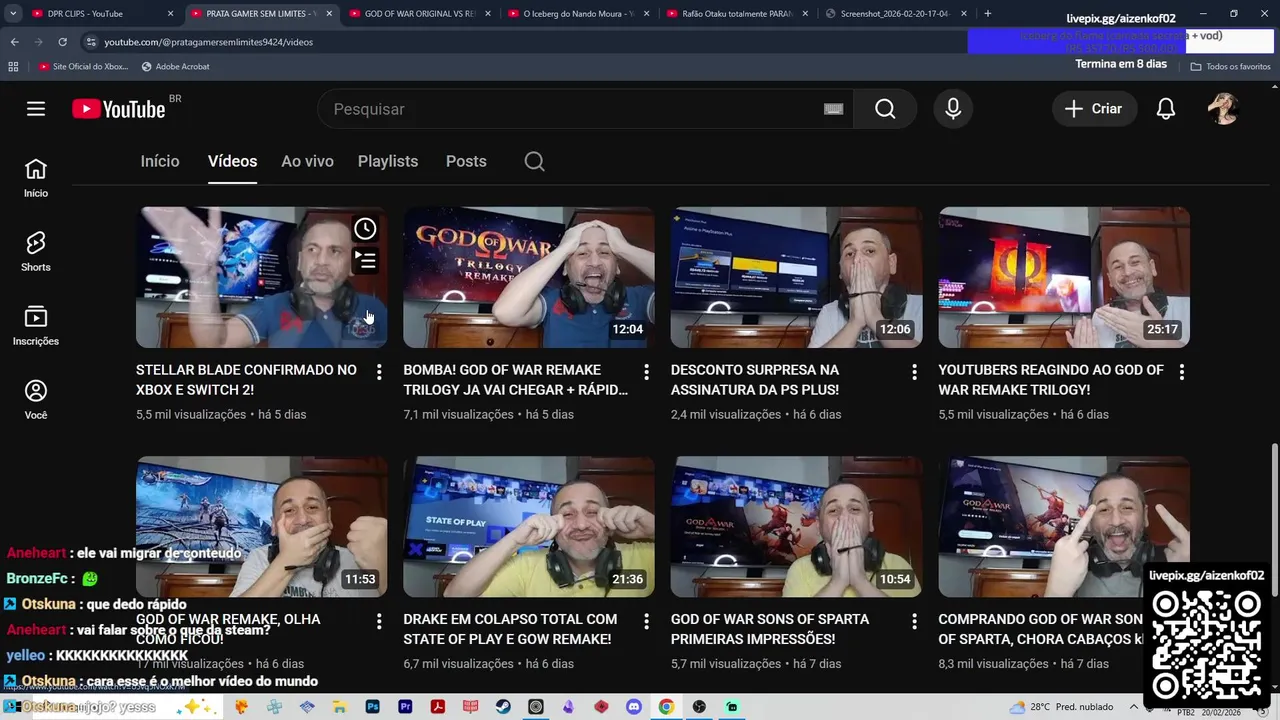Open Drake em Colapso Total video title

pyautogui.click(x=510, y=629)
